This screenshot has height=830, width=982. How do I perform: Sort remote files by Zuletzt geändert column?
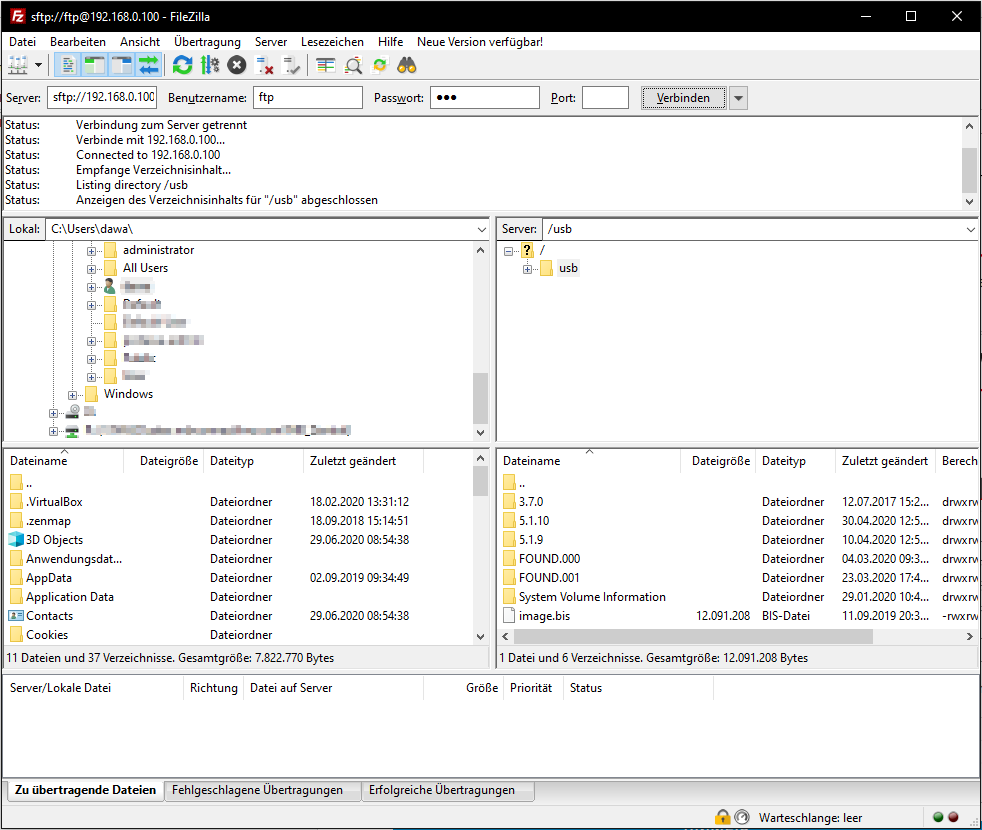(x=884, y=461)
